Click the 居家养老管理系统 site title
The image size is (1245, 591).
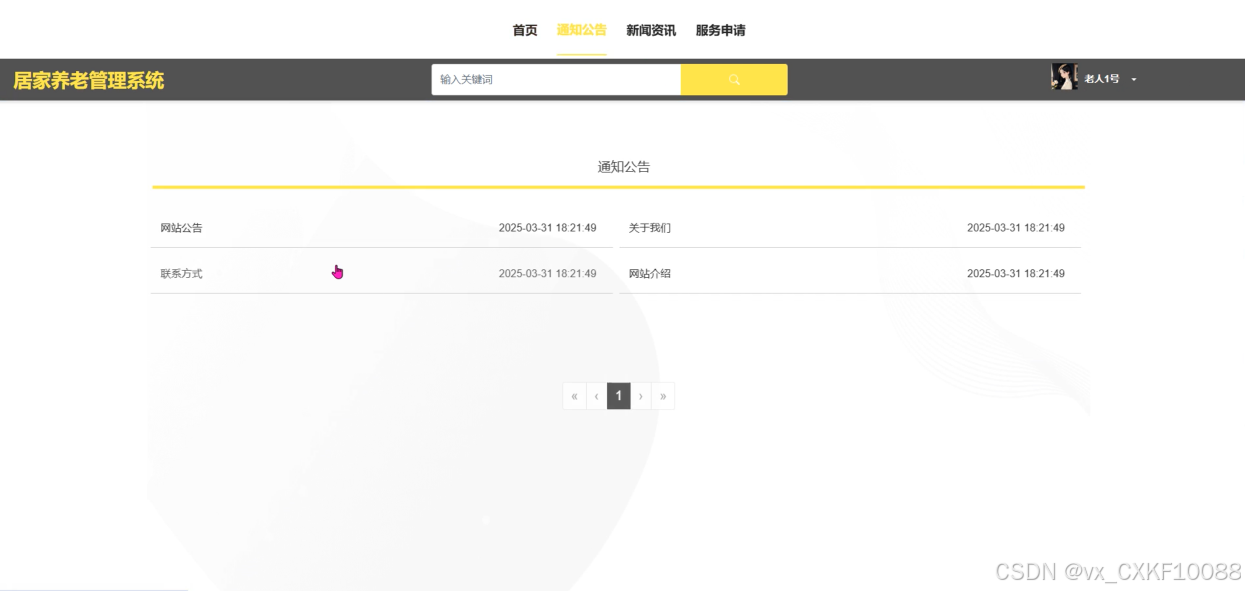click(89, 81)
